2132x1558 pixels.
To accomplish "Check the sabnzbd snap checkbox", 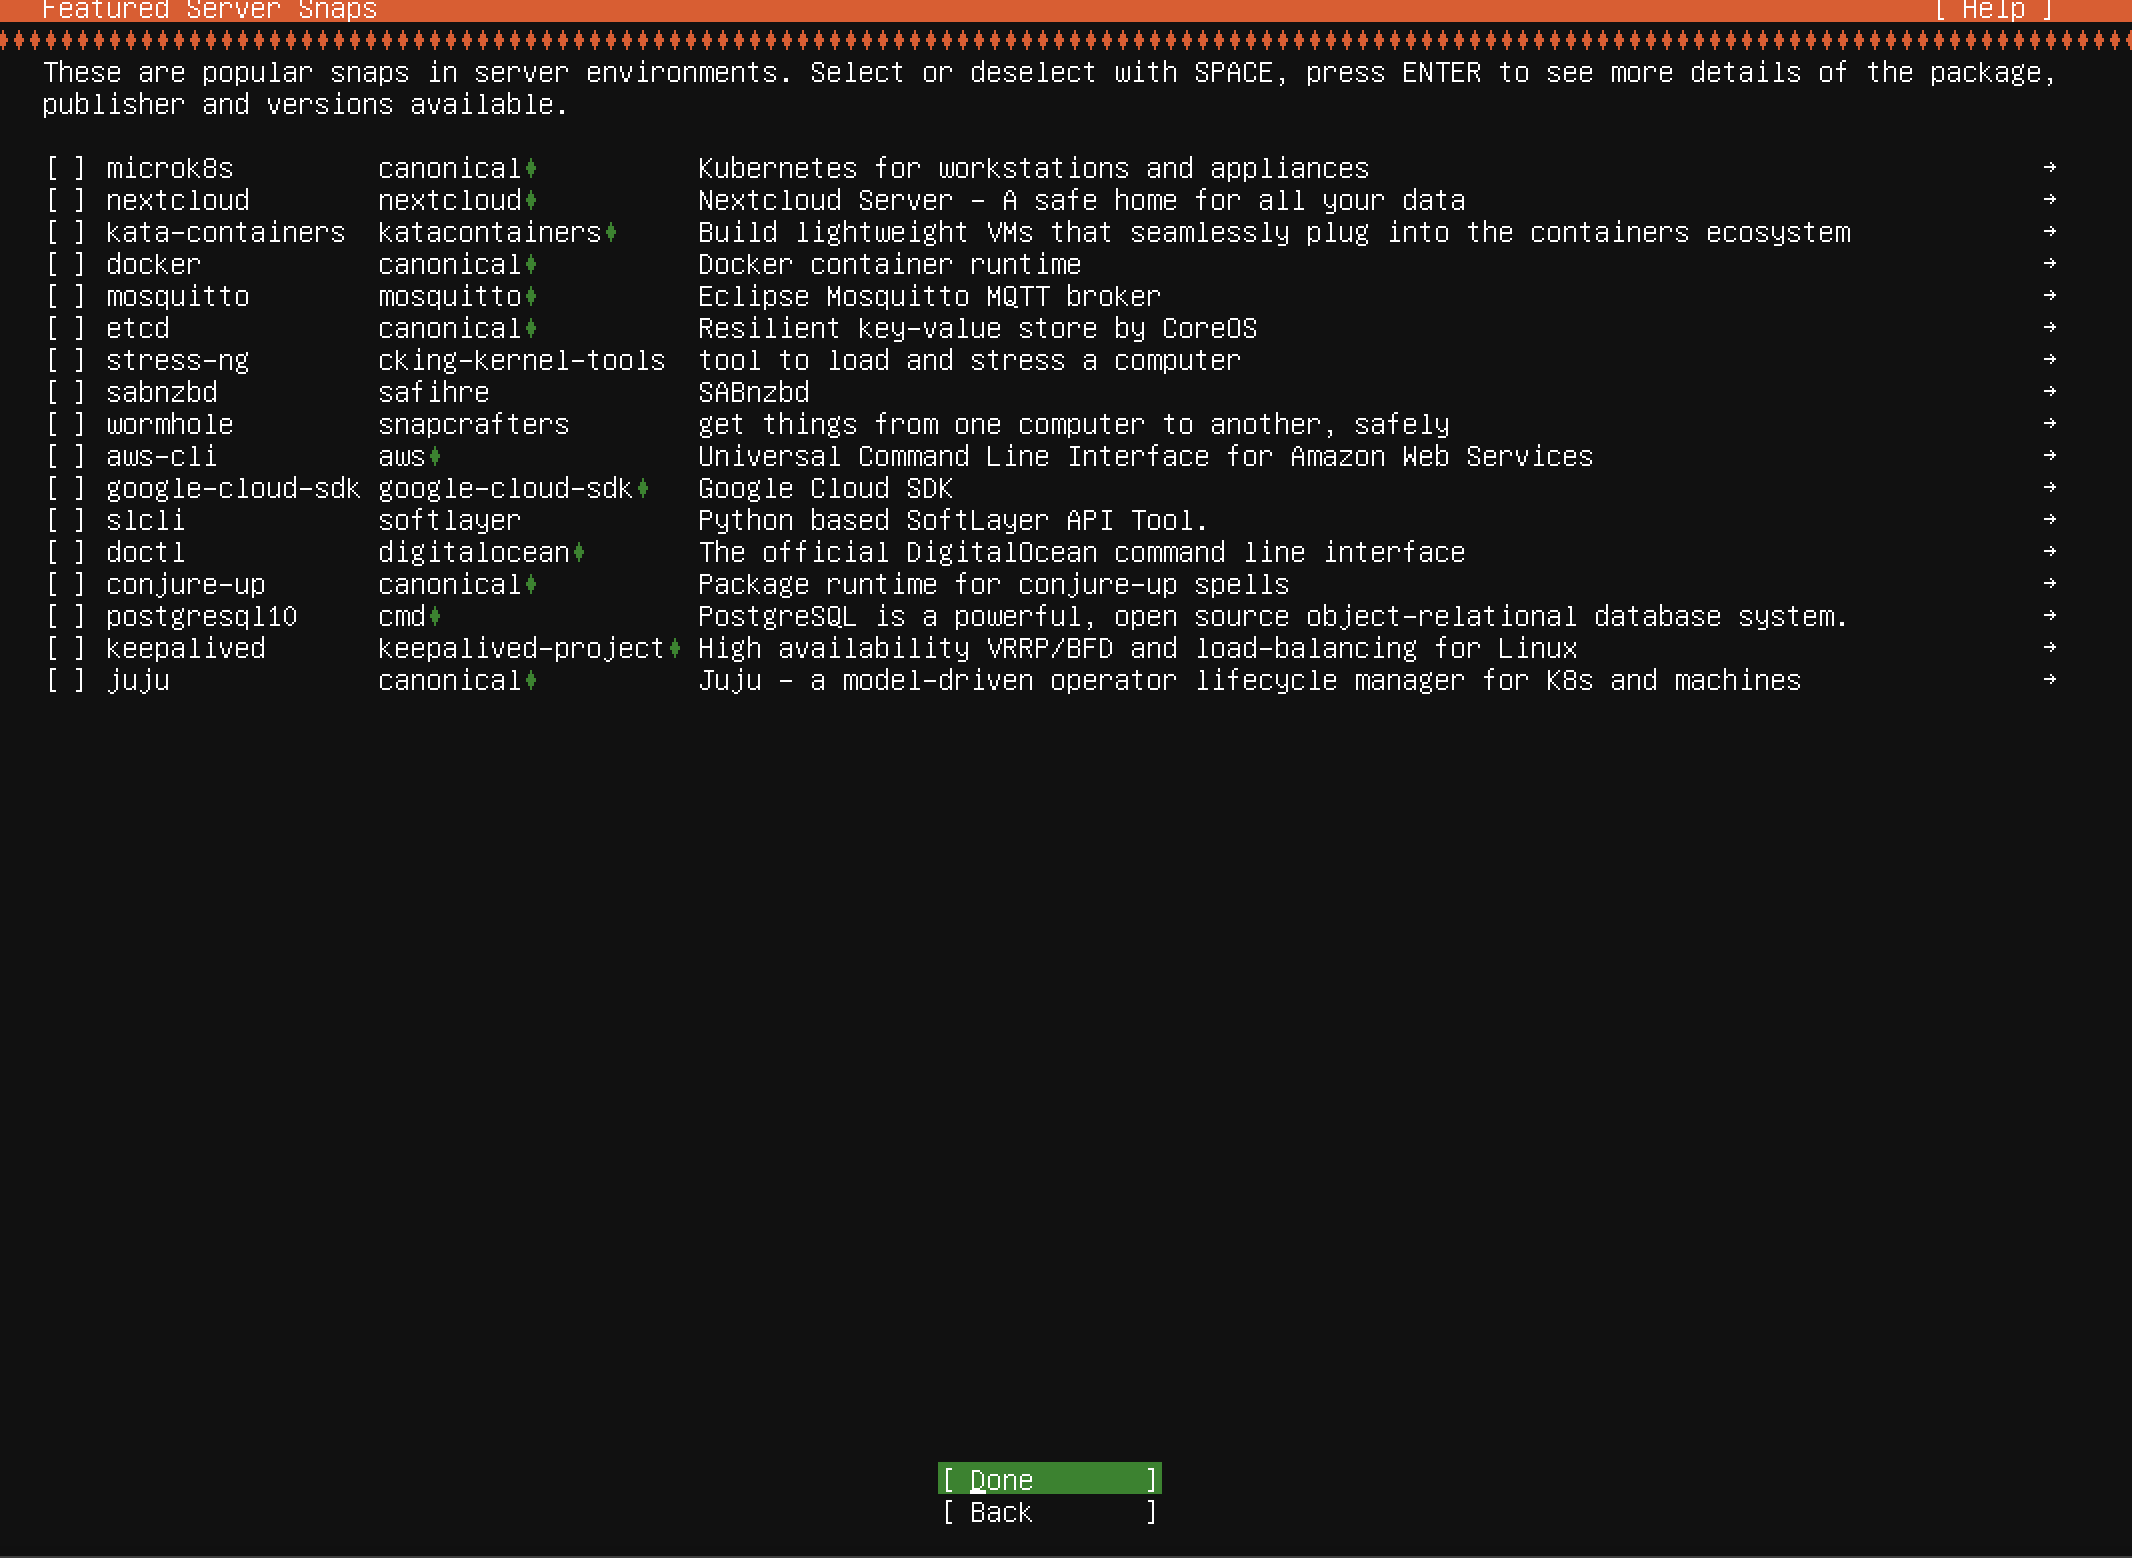I will point(66,393).
